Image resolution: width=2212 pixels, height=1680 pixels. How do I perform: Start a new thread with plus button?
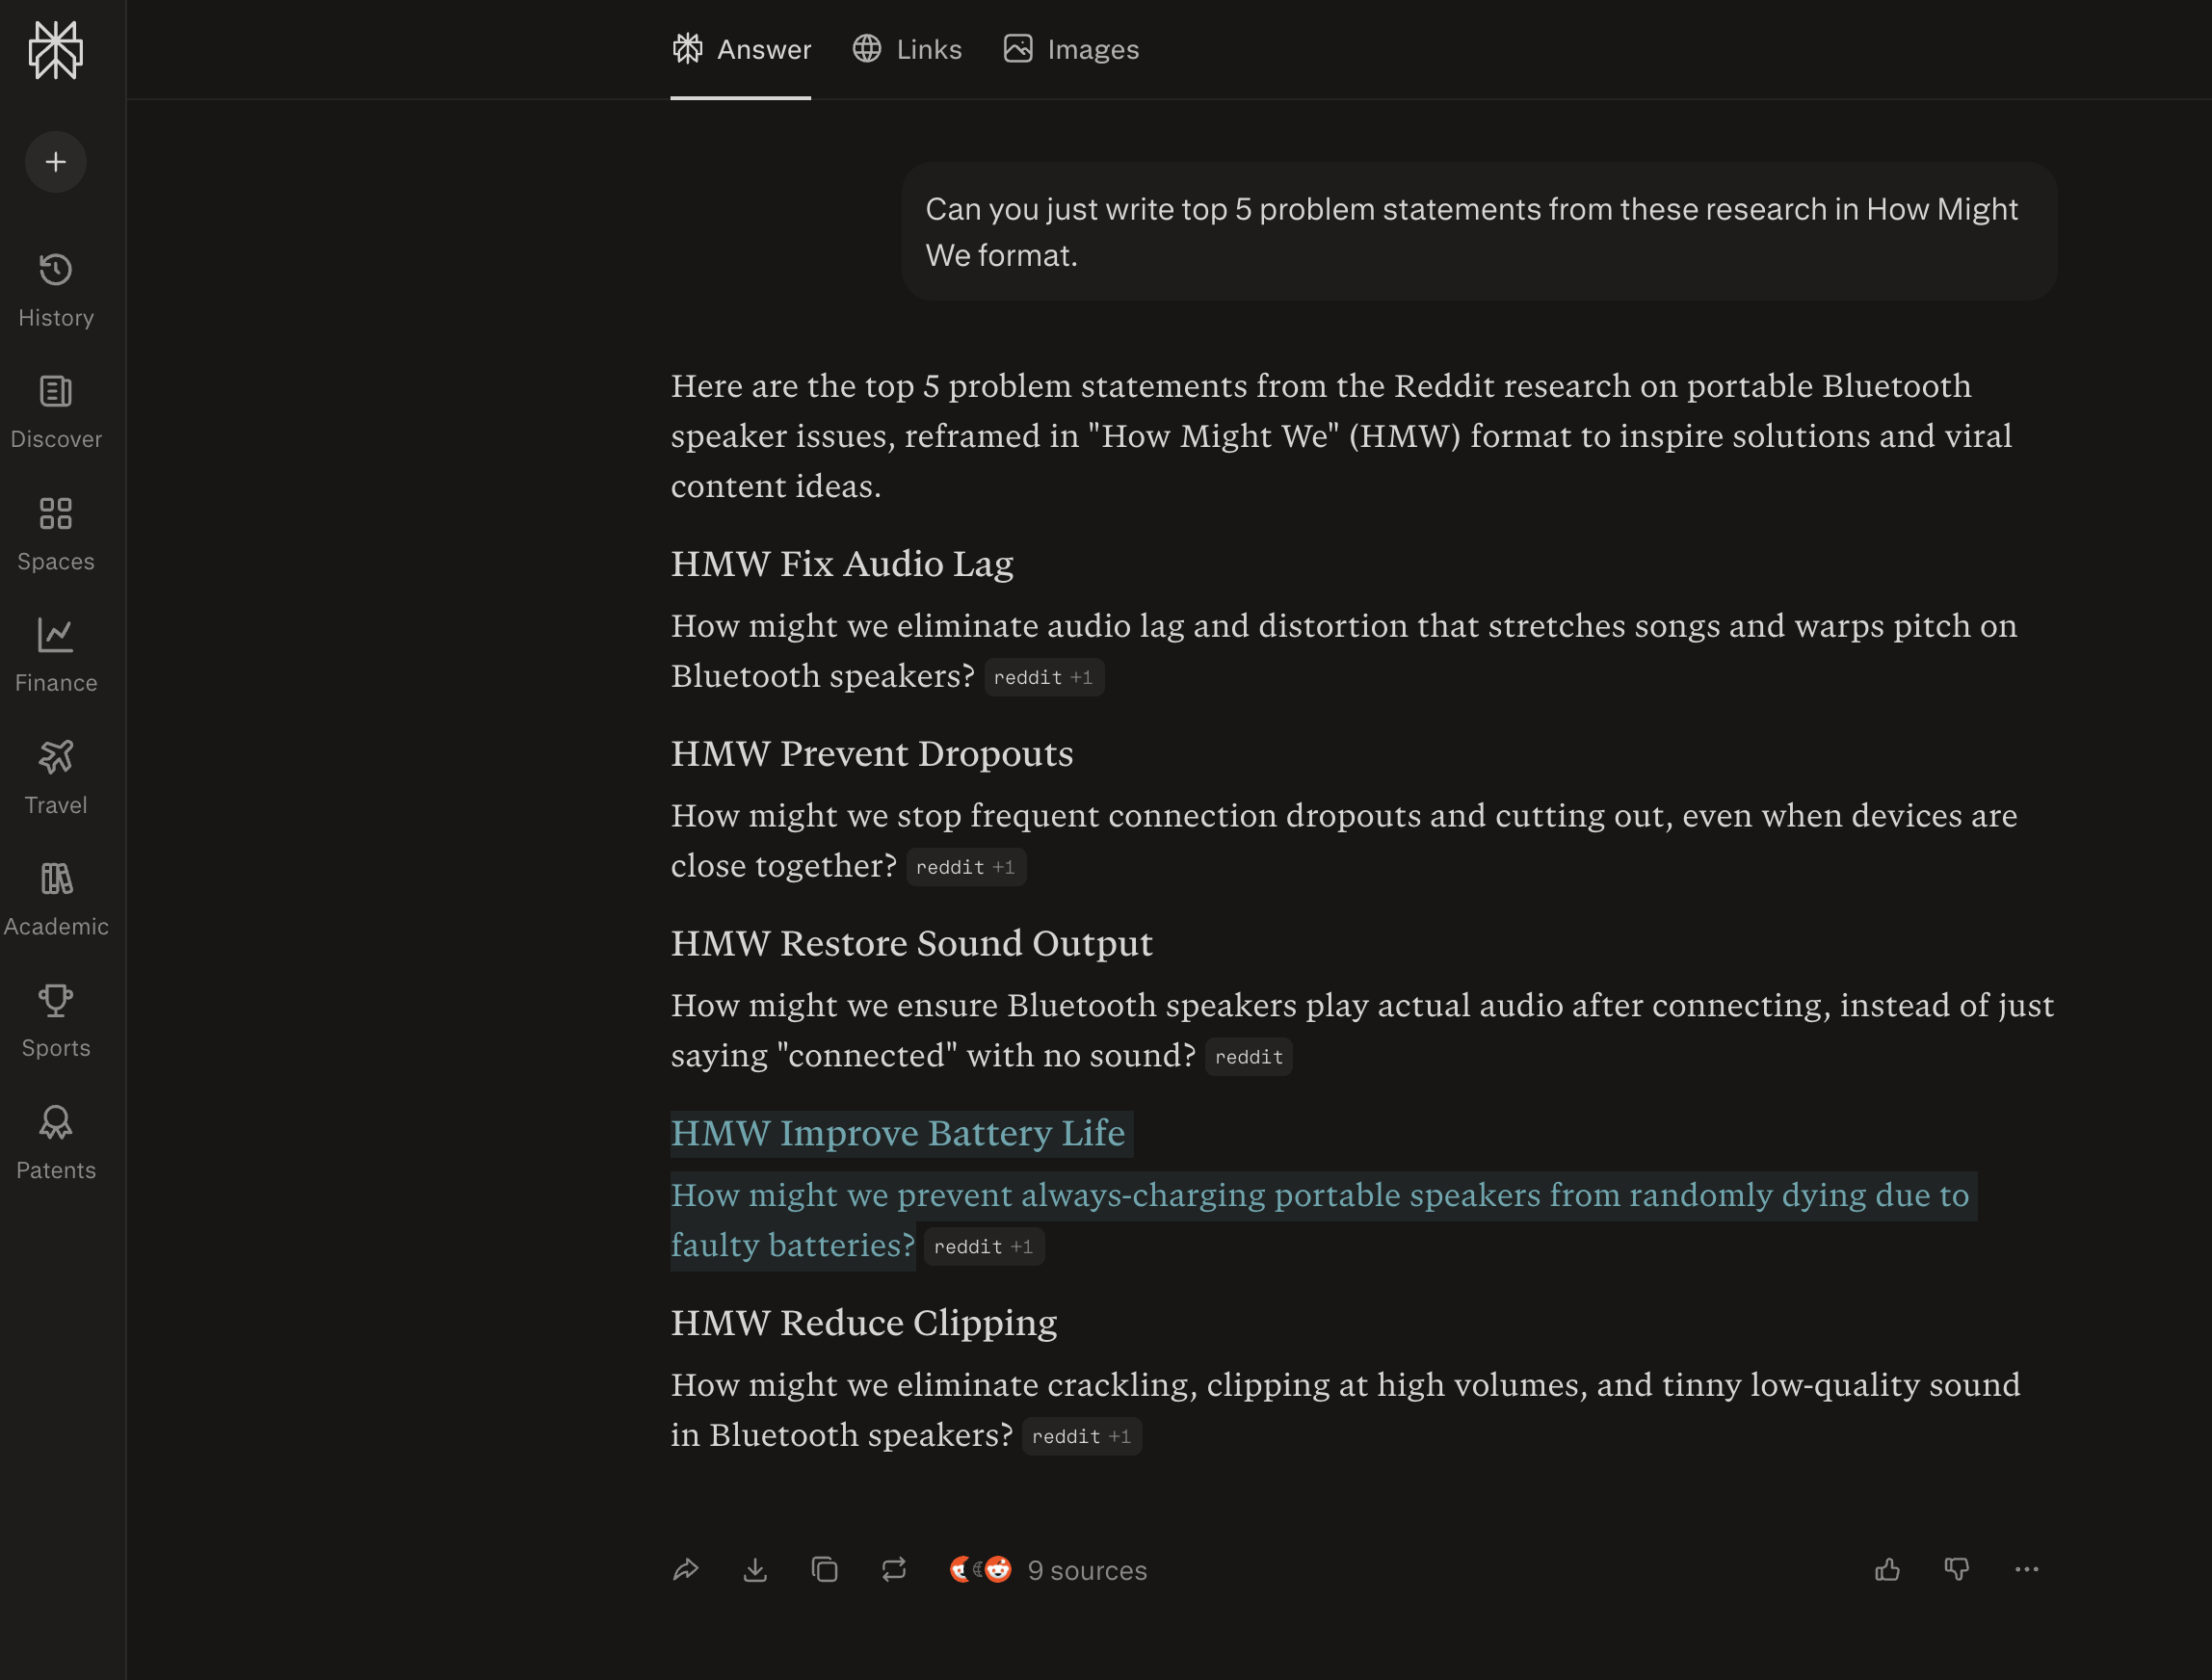coord(56,162)
